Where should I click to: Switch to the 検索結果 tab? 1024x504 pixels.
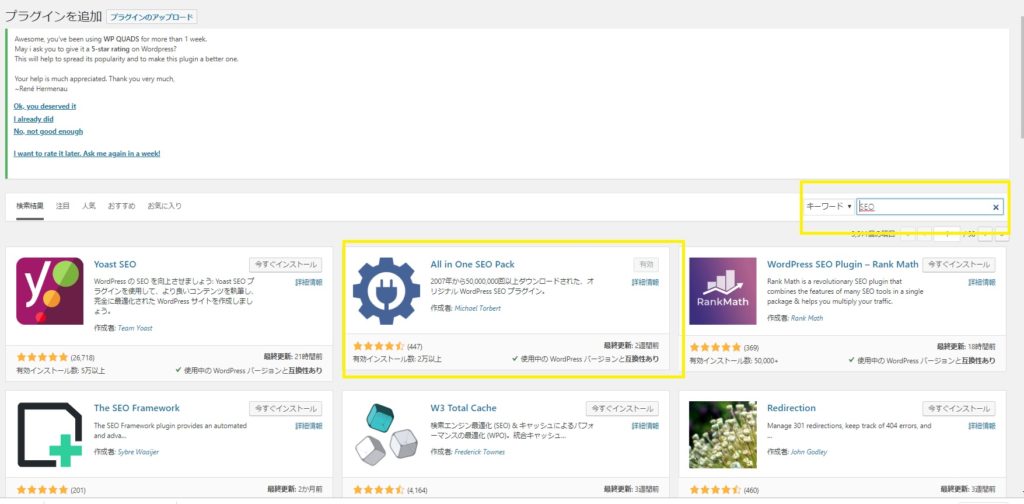click(30, 206)
